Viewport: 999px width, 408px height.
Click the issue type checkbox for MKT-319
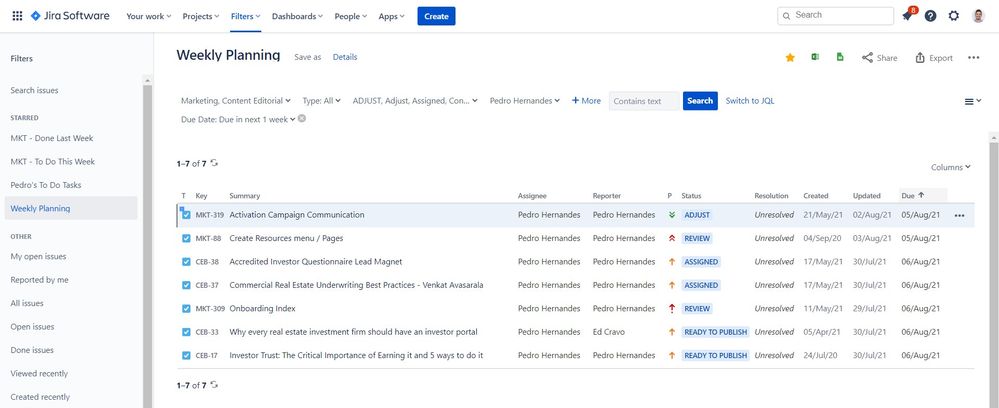(x=186, y=215)
